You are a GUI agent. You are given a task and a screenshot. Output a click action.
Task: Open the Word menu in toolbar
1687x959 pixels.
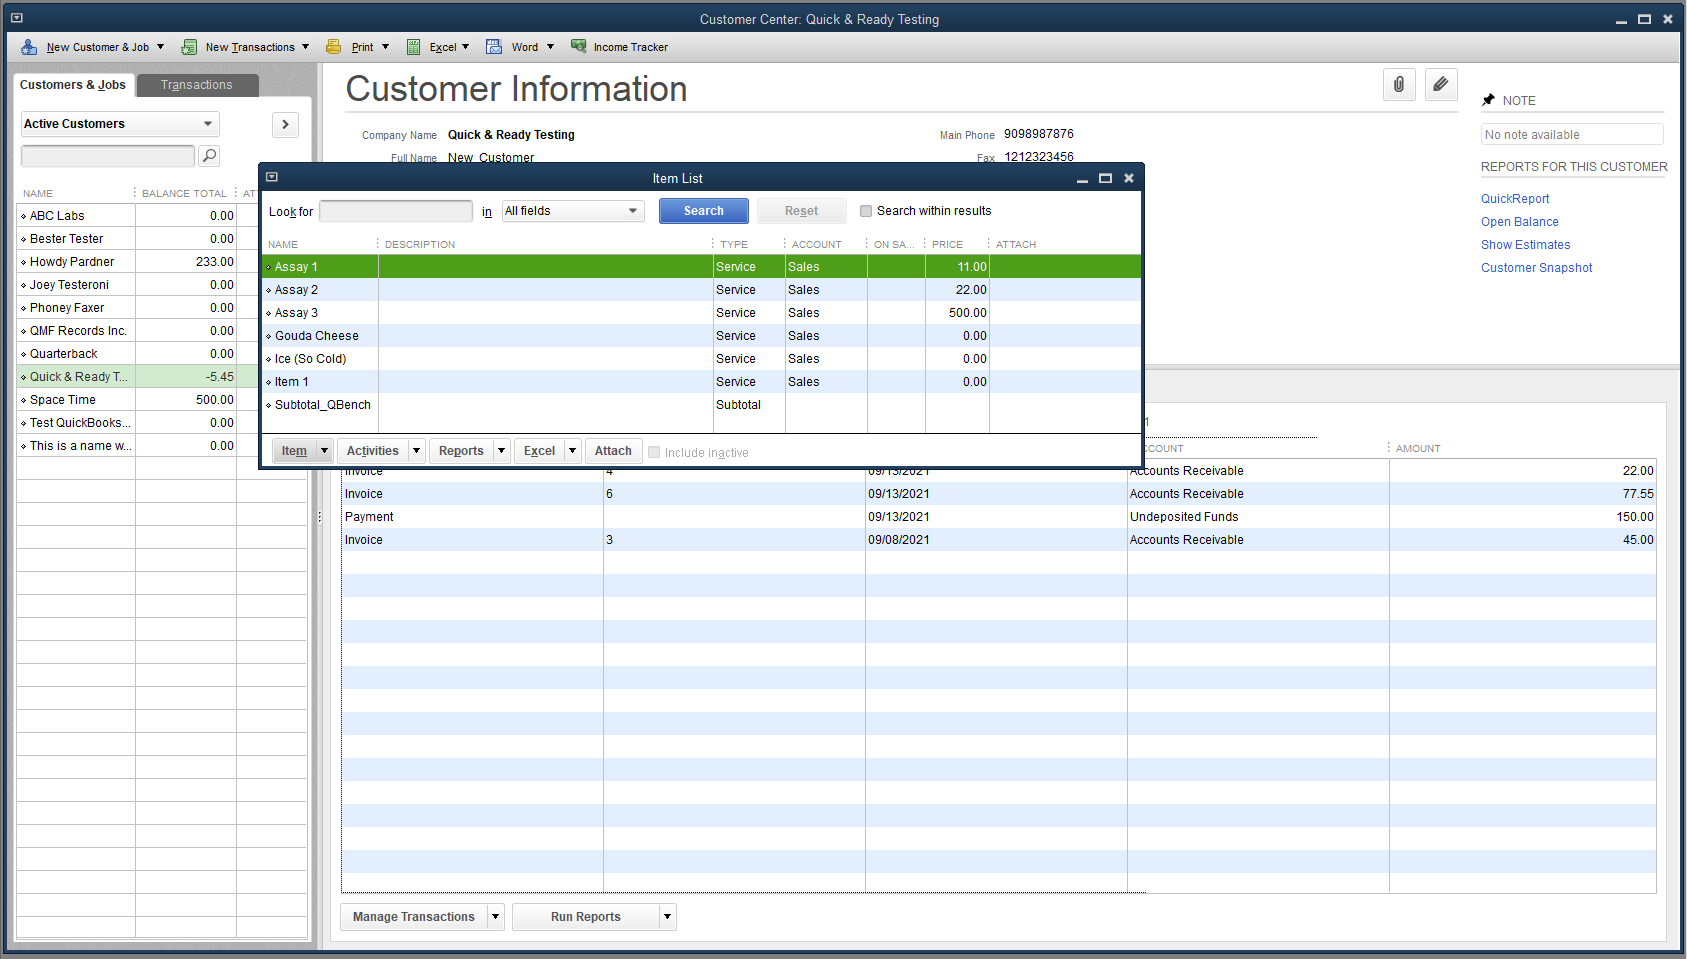(525, 47)
